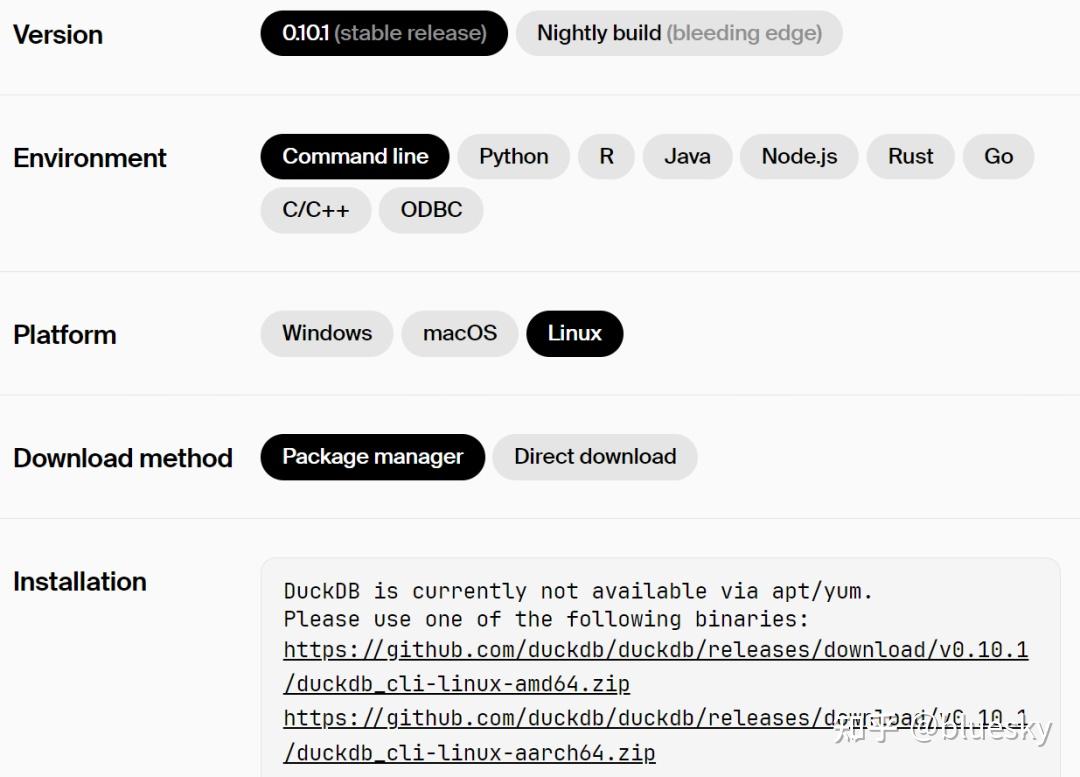Screen dimensions: 1080x777
Task: Select Linux as the platform
Action: click(574, 333)
